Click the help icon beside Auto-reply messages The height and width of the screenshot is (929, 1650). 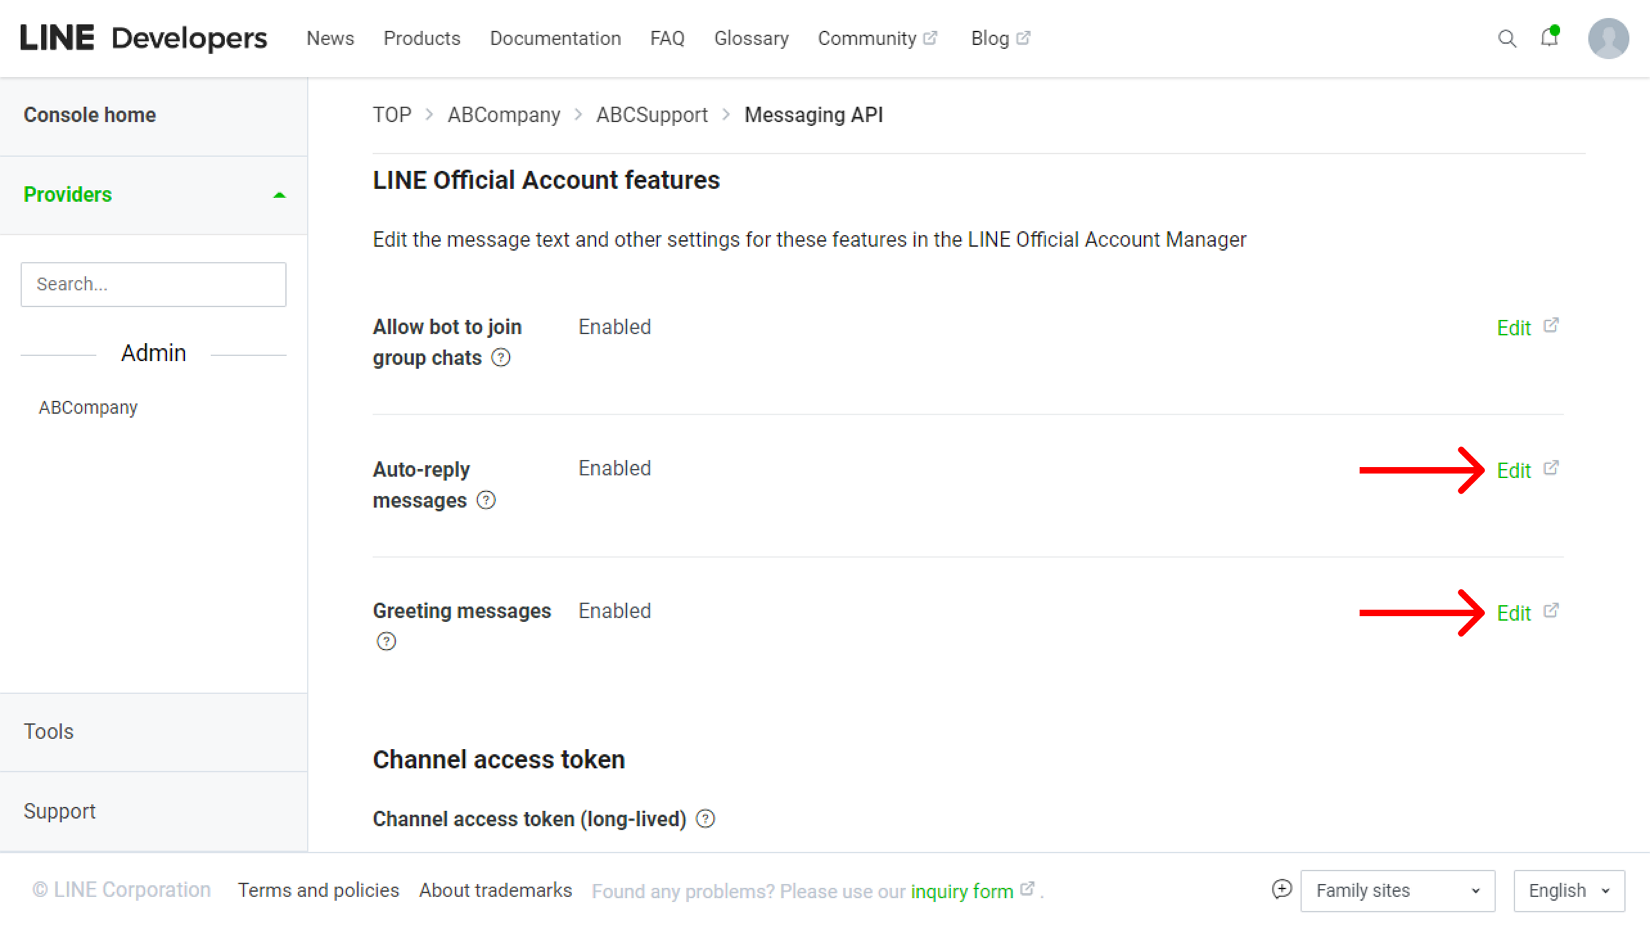tap(486, 500)
